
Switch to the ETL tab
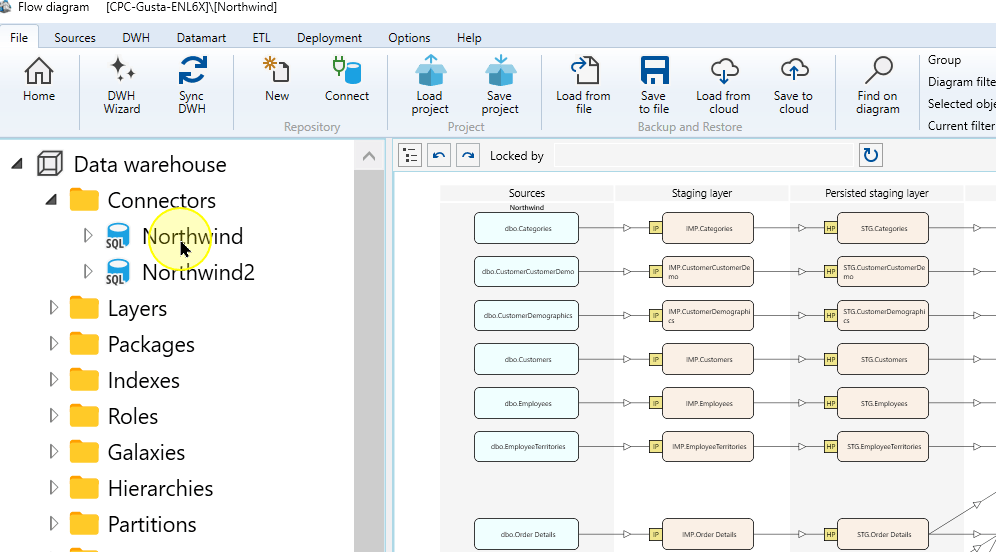(261, 37)
